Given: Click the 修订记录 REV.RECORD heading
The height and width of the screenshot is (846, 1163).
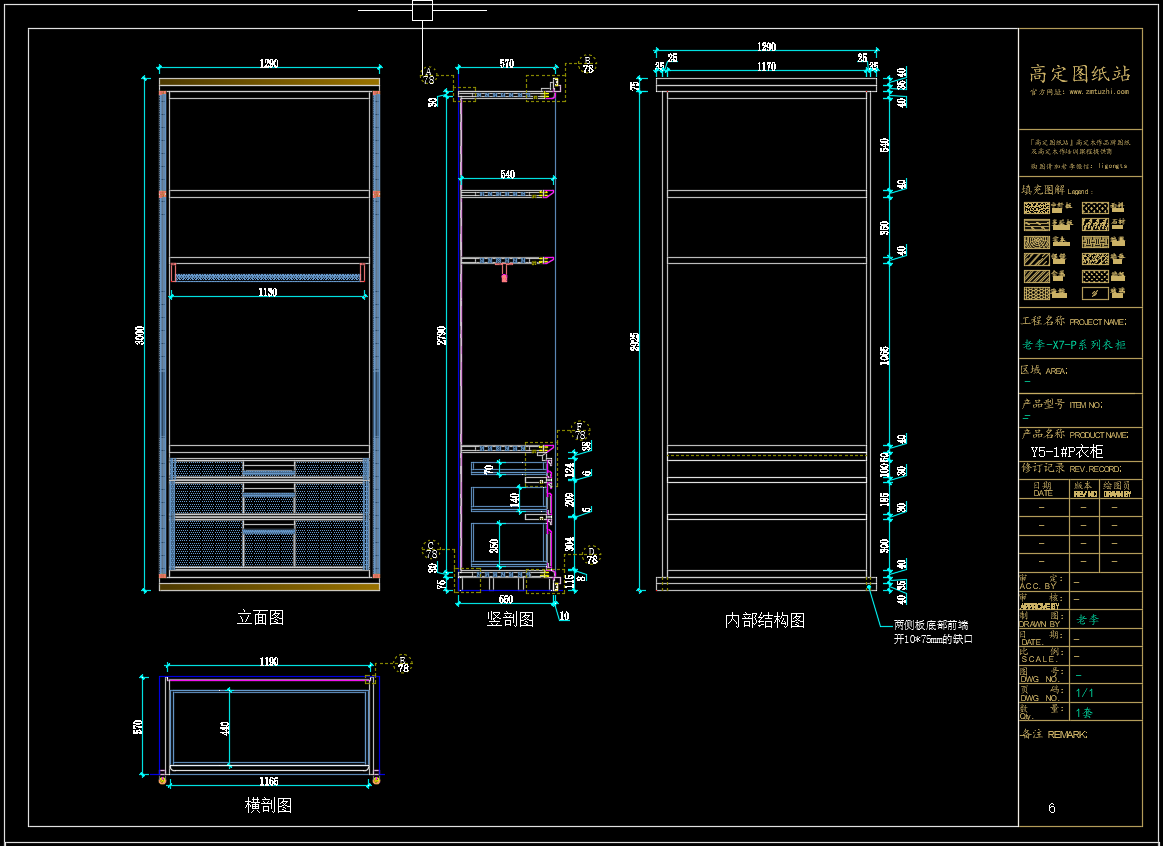Looking at the screenshot, I should point(1071,469).
